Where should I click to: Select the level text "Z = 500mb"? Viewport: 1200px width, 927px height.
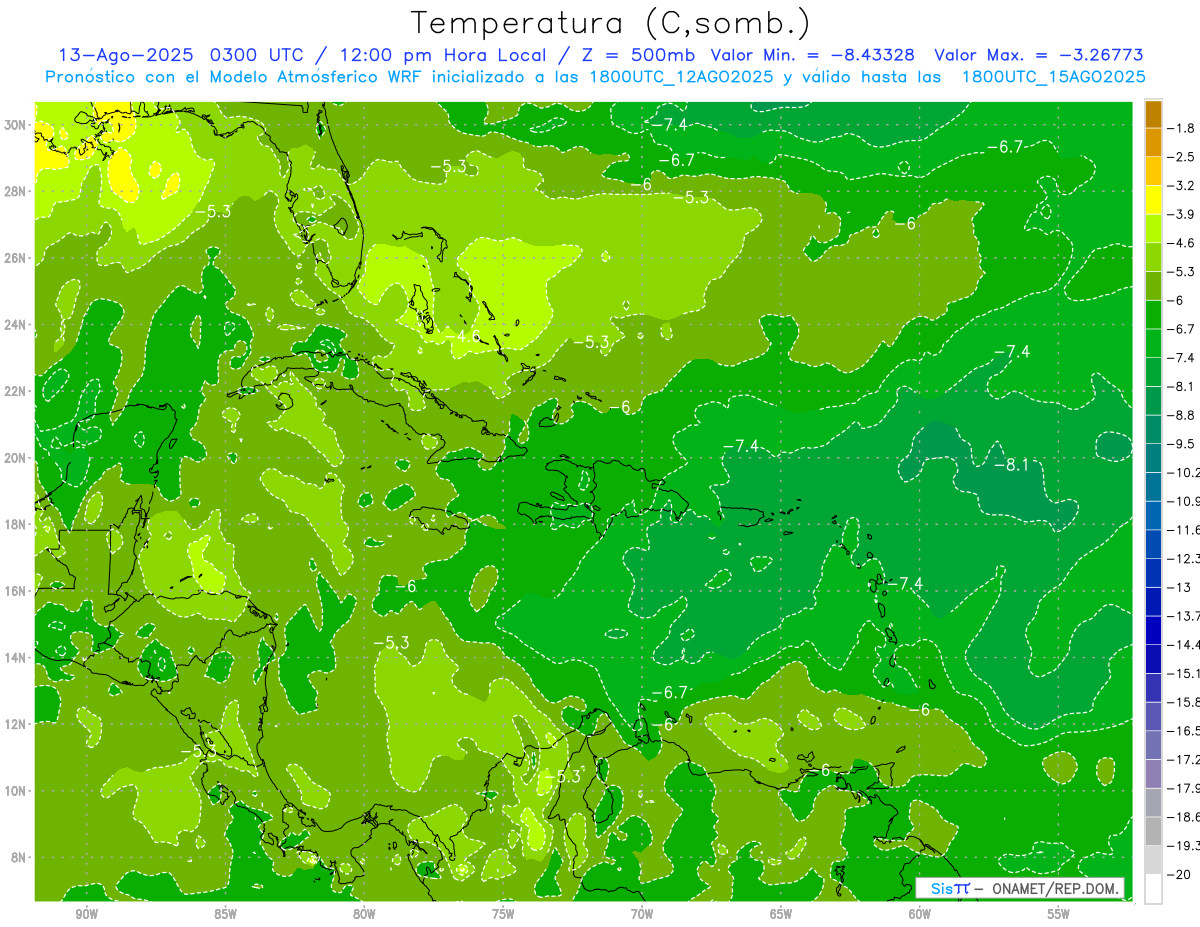639,56
